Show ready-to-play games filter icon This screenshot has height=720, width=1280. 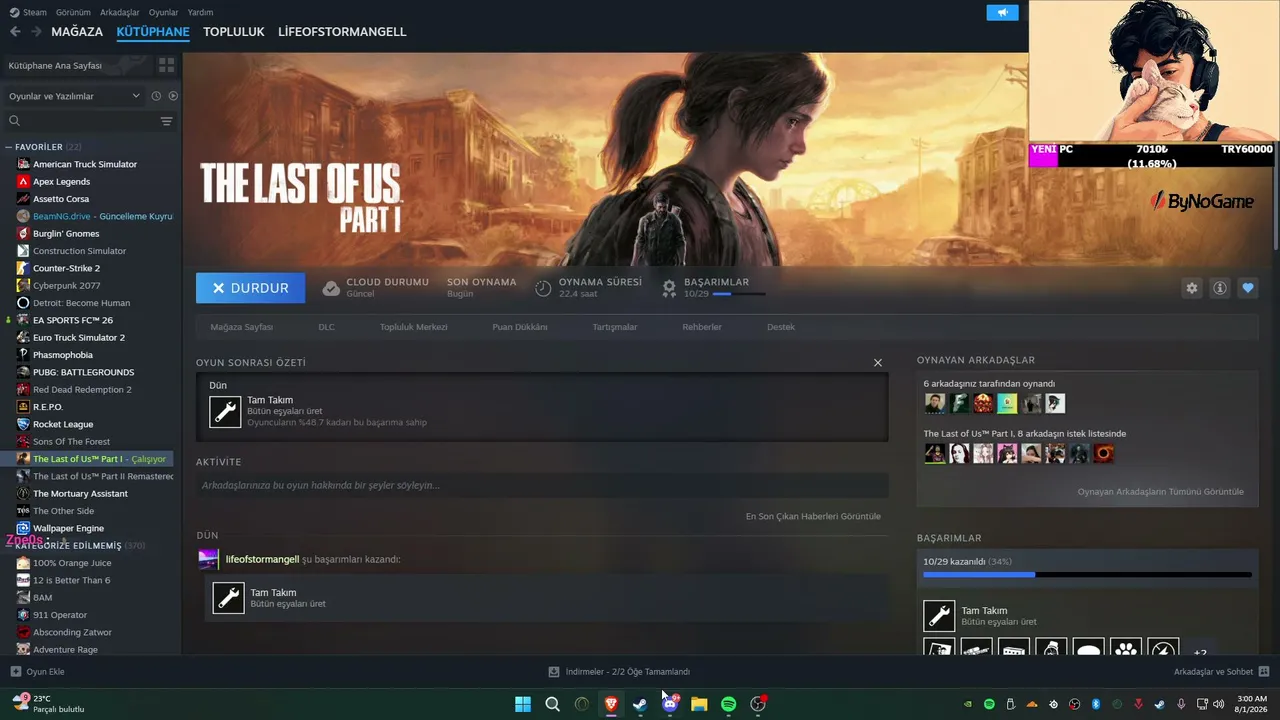[173, 96]
